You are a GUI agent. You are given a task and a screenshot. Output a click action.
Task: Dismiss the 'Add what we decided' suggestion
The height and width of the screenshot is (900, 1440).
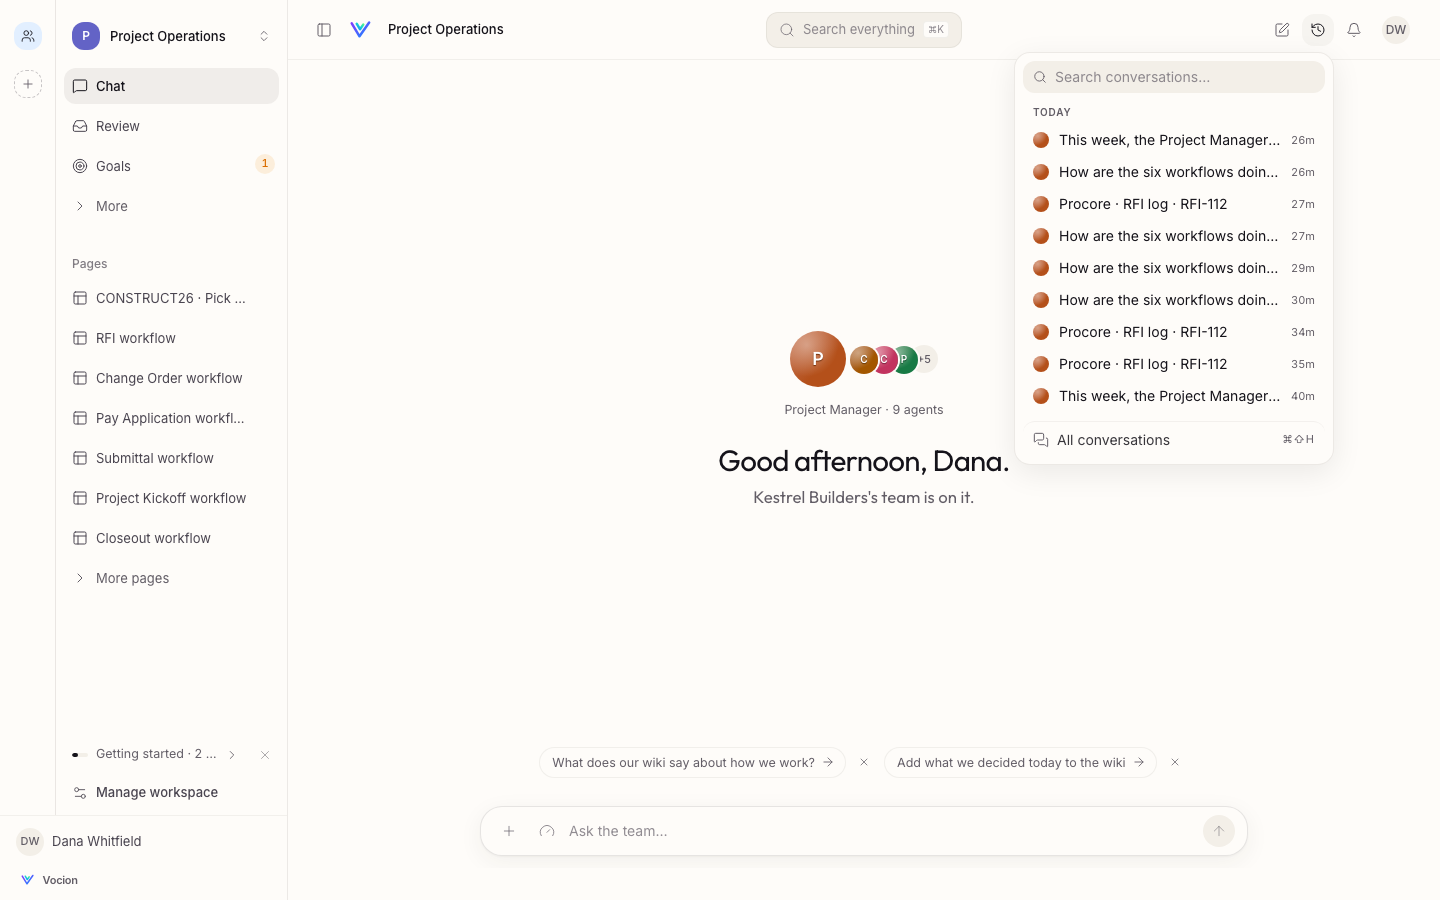(1175, 762)
